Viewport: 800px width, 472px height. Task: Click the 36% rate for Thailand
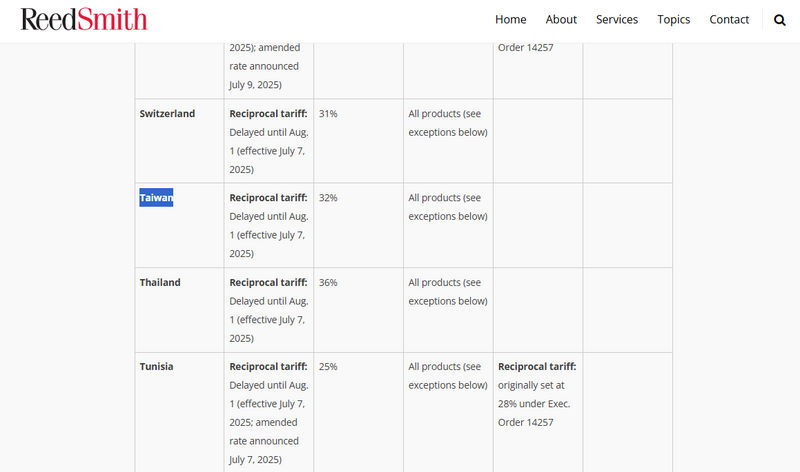coord(328,282)
